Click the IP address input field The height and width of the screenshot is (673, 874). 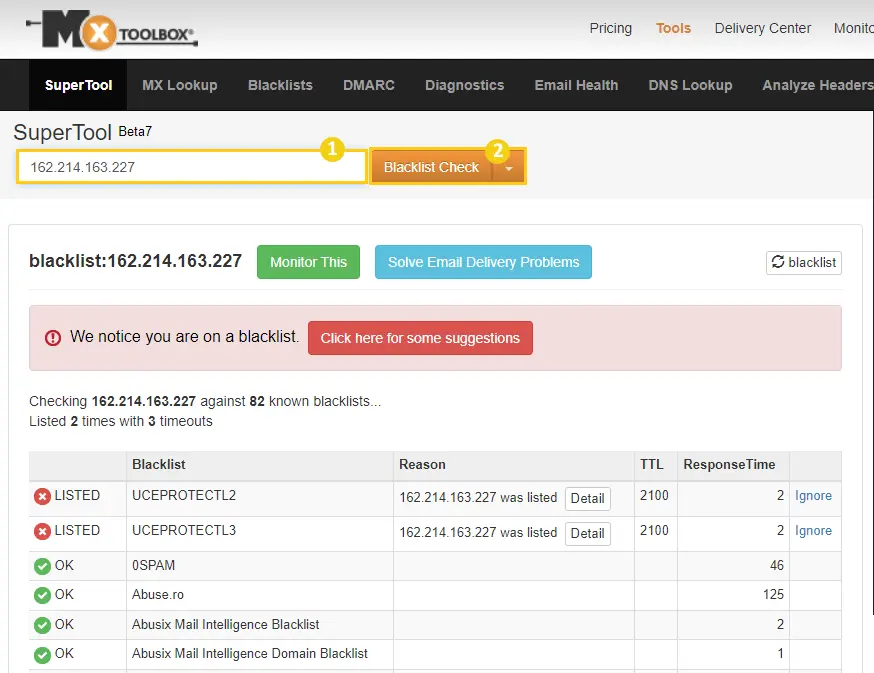pyautogui.click(x=190, y=167)
